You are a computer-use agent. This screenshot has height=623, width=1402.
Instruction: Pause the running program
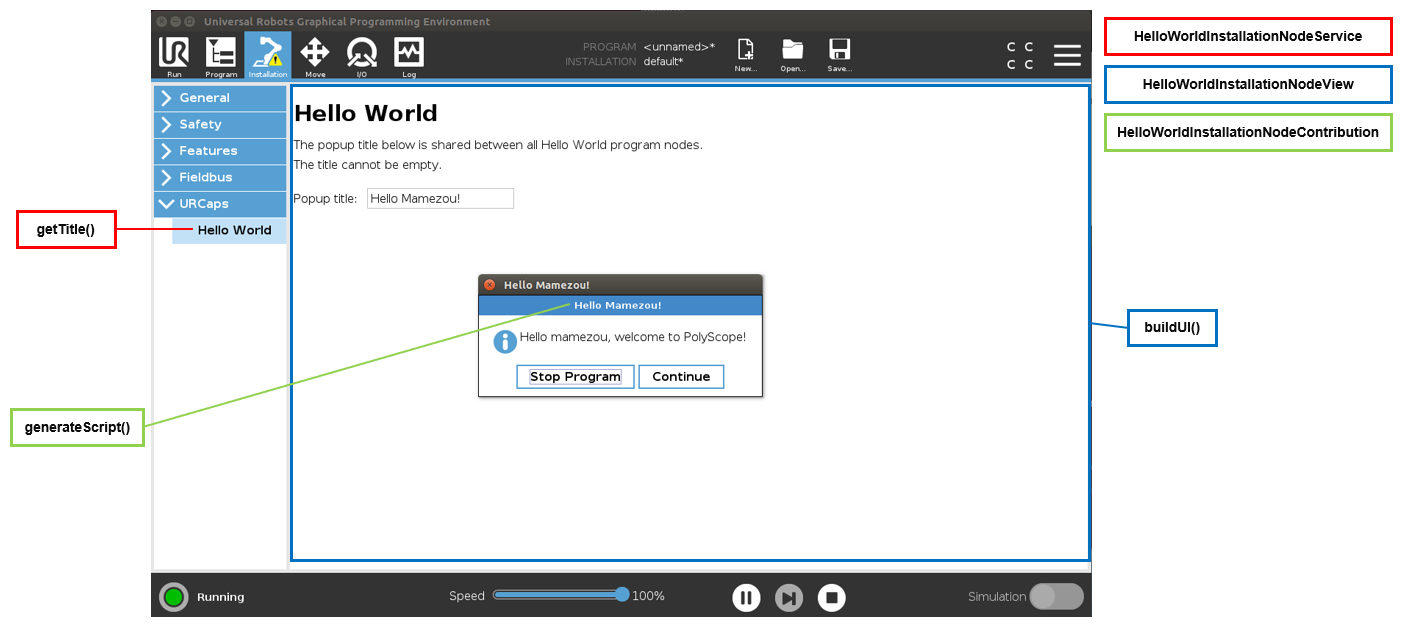(x=746, y=598)
